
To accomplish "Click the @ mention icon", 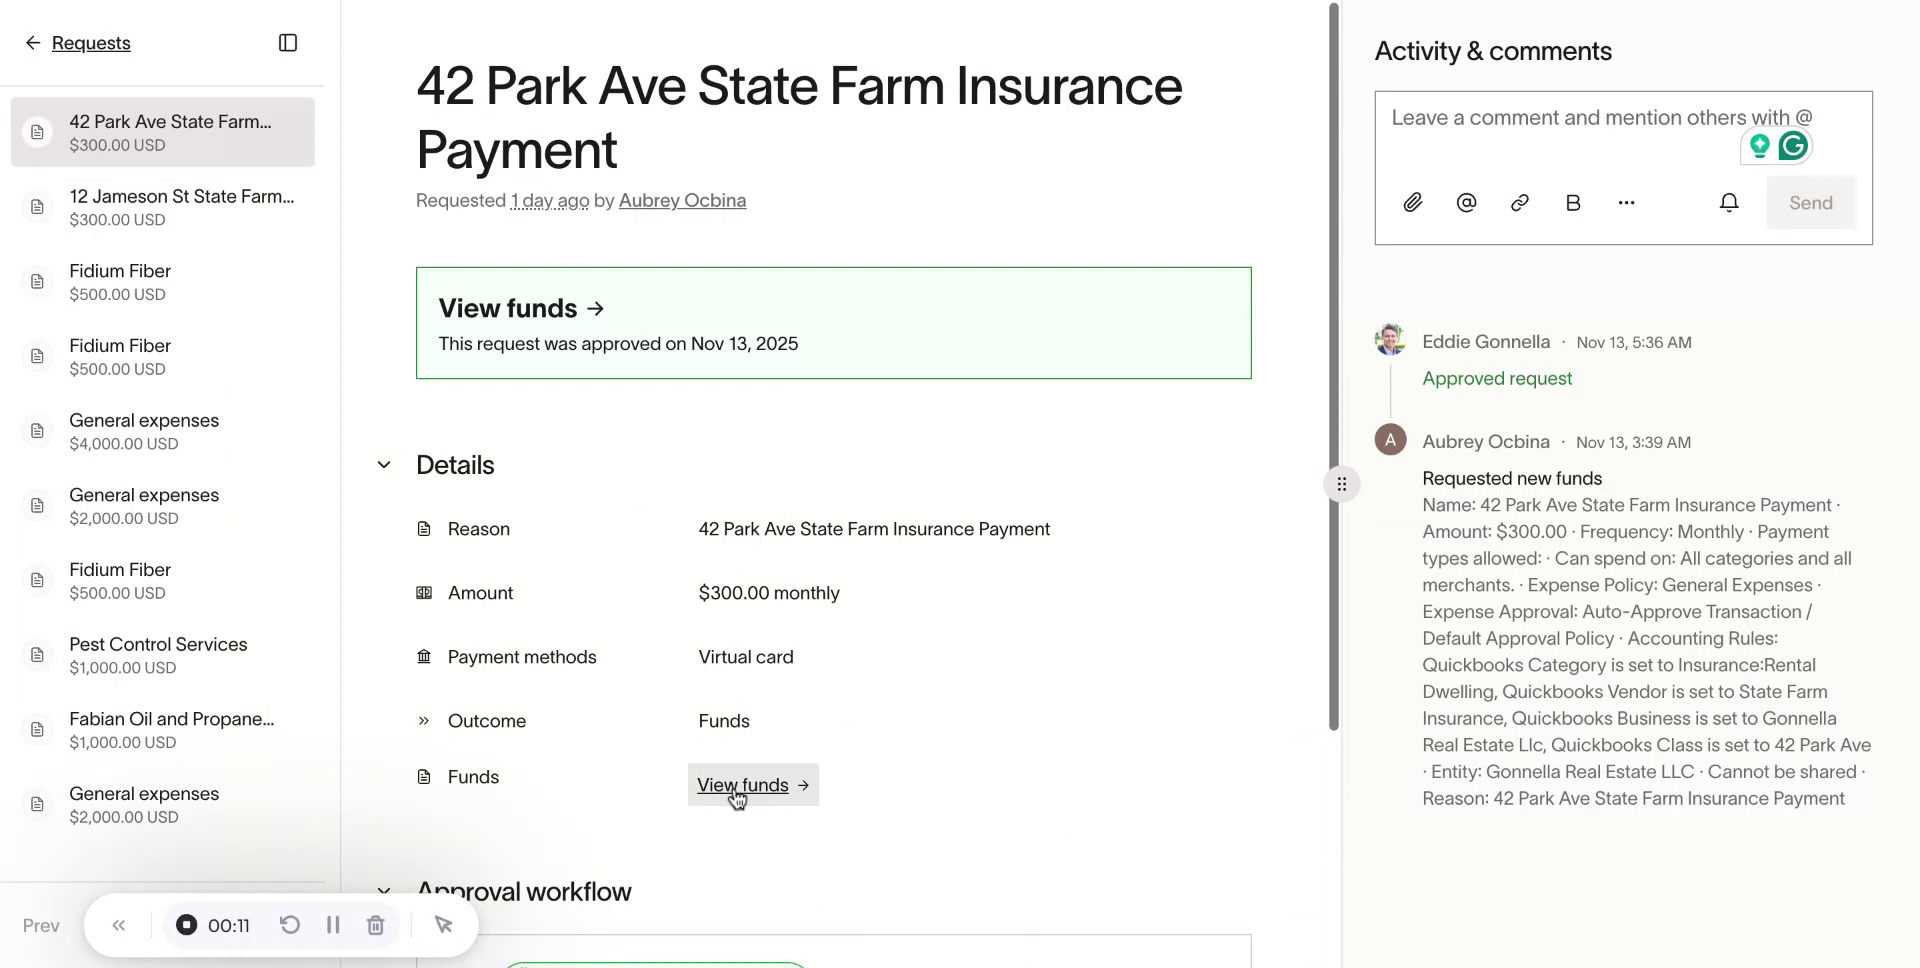I will 1466,203.
